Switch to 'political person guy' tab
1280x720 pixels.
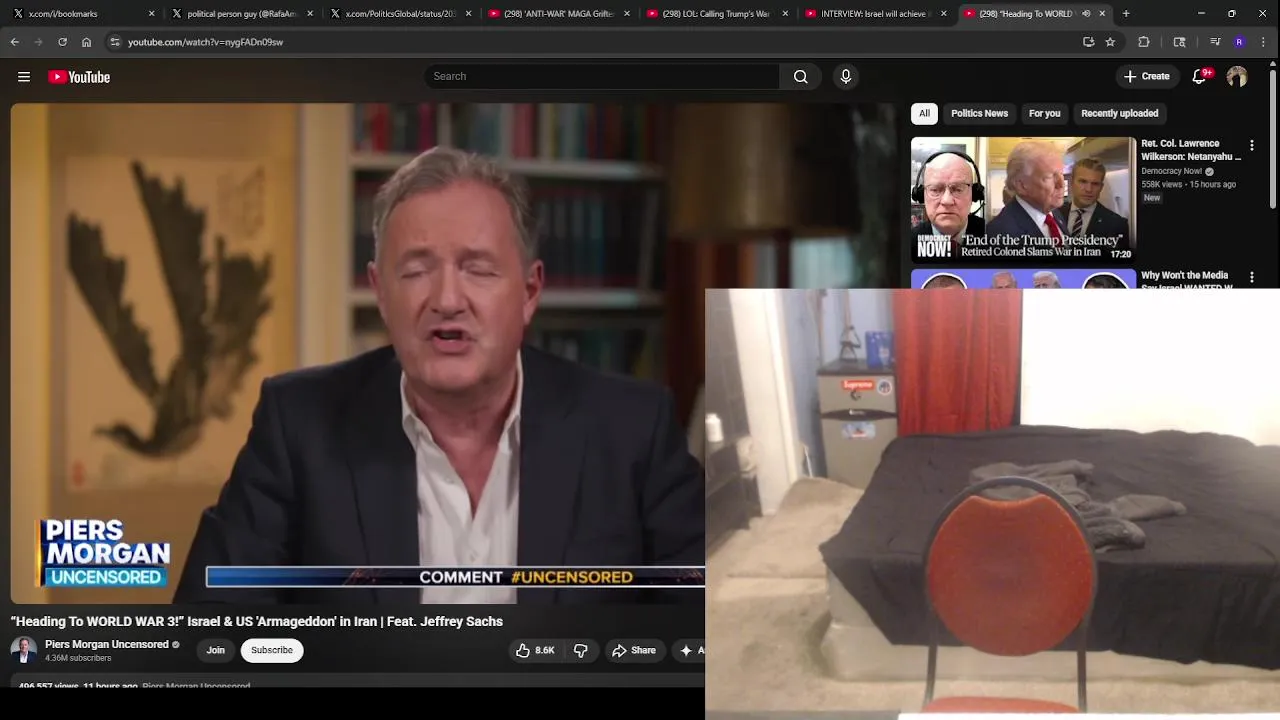(x=240, y=14)
